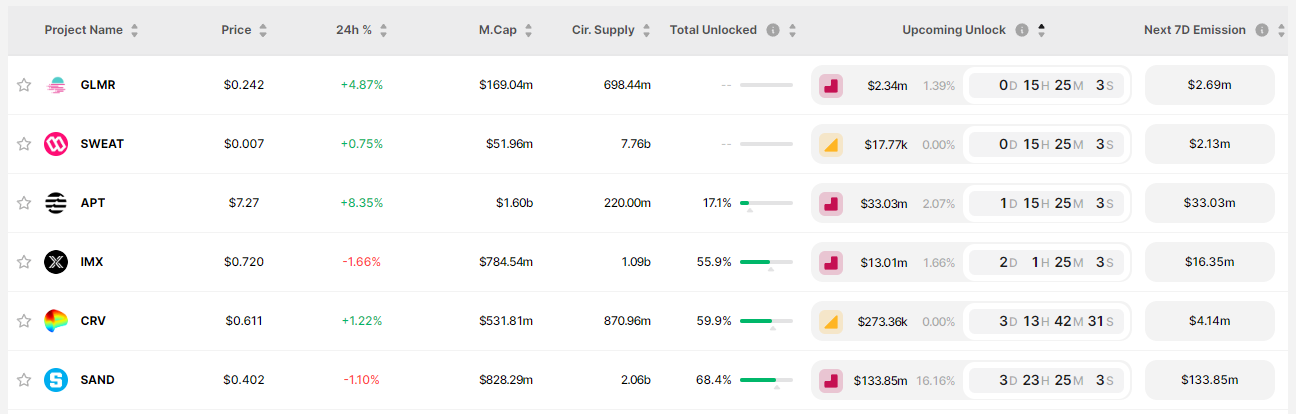Click the M.Cap column header
The height and width of the screenshot is (414, 1296).
pyautogui.click(x=496, y=30)
